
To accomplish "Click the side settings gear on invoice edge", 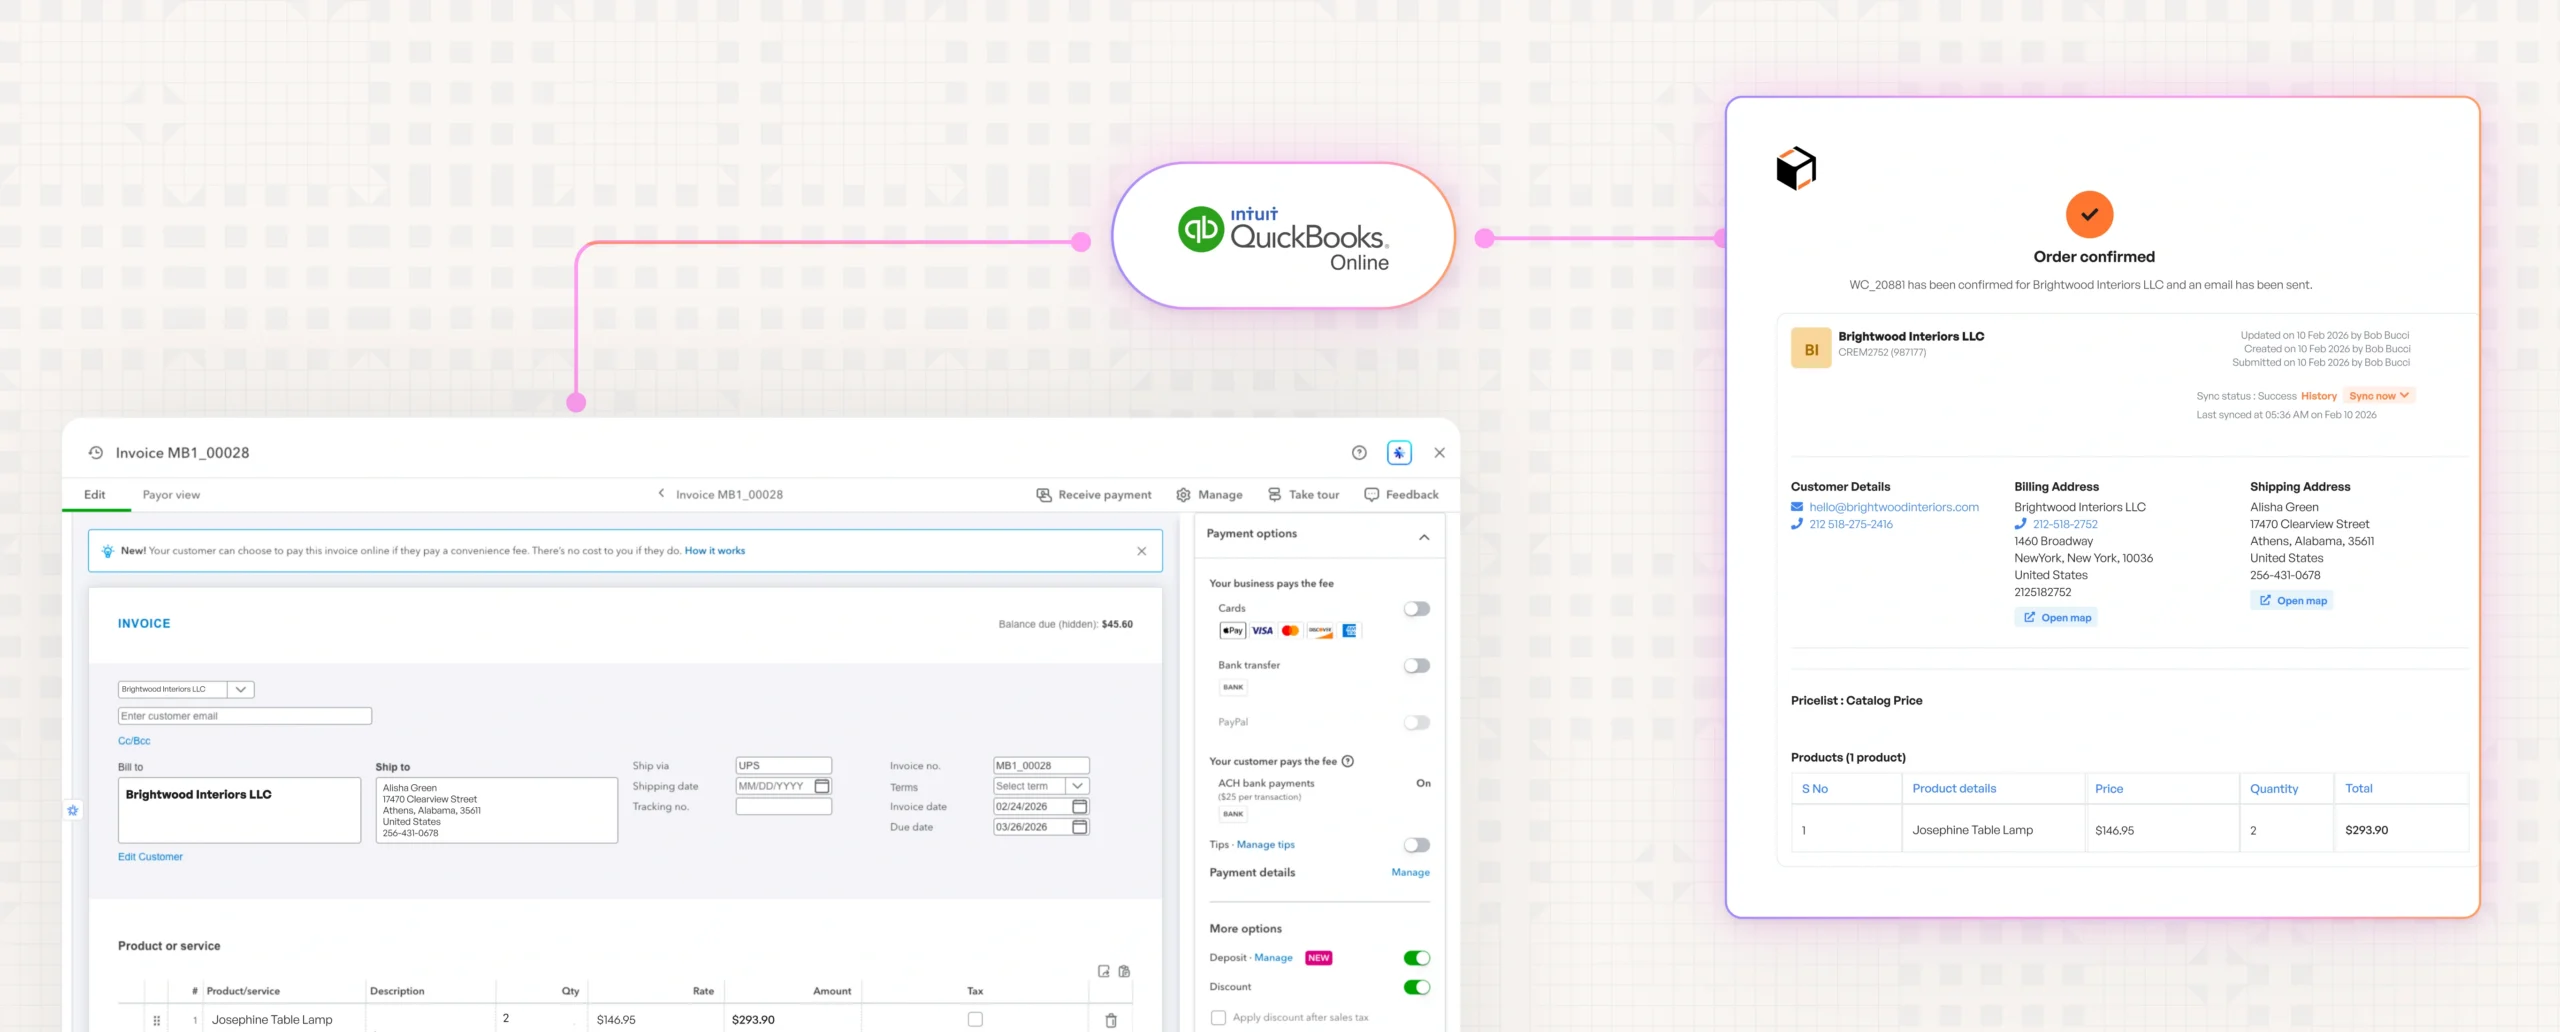I will coord(73,810).
